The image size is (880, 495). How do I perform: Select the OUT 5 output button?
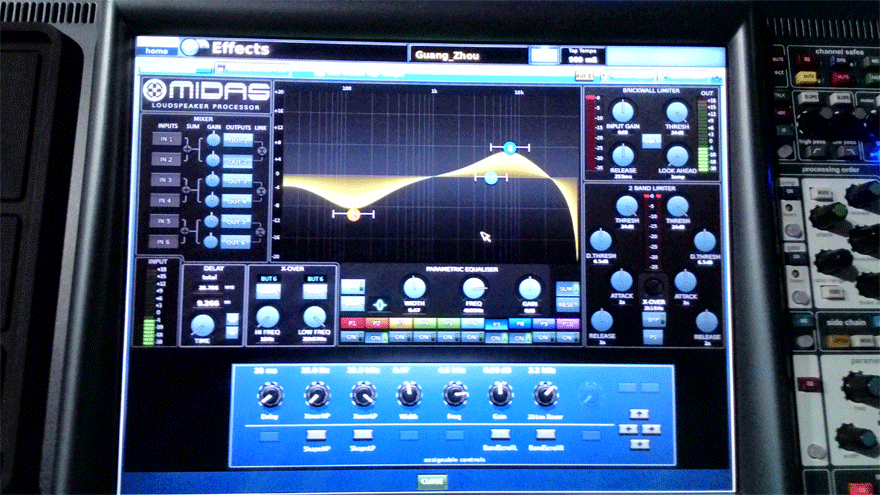click(236, 222)
